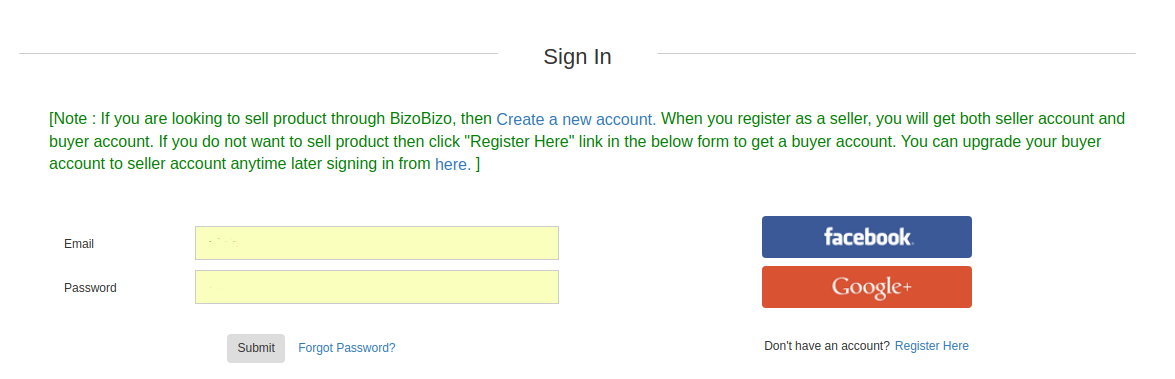Viewport: 1175px width, 379px height.
Task: Click the blue 'here.' link in the note
Action: tap(453, 164)
